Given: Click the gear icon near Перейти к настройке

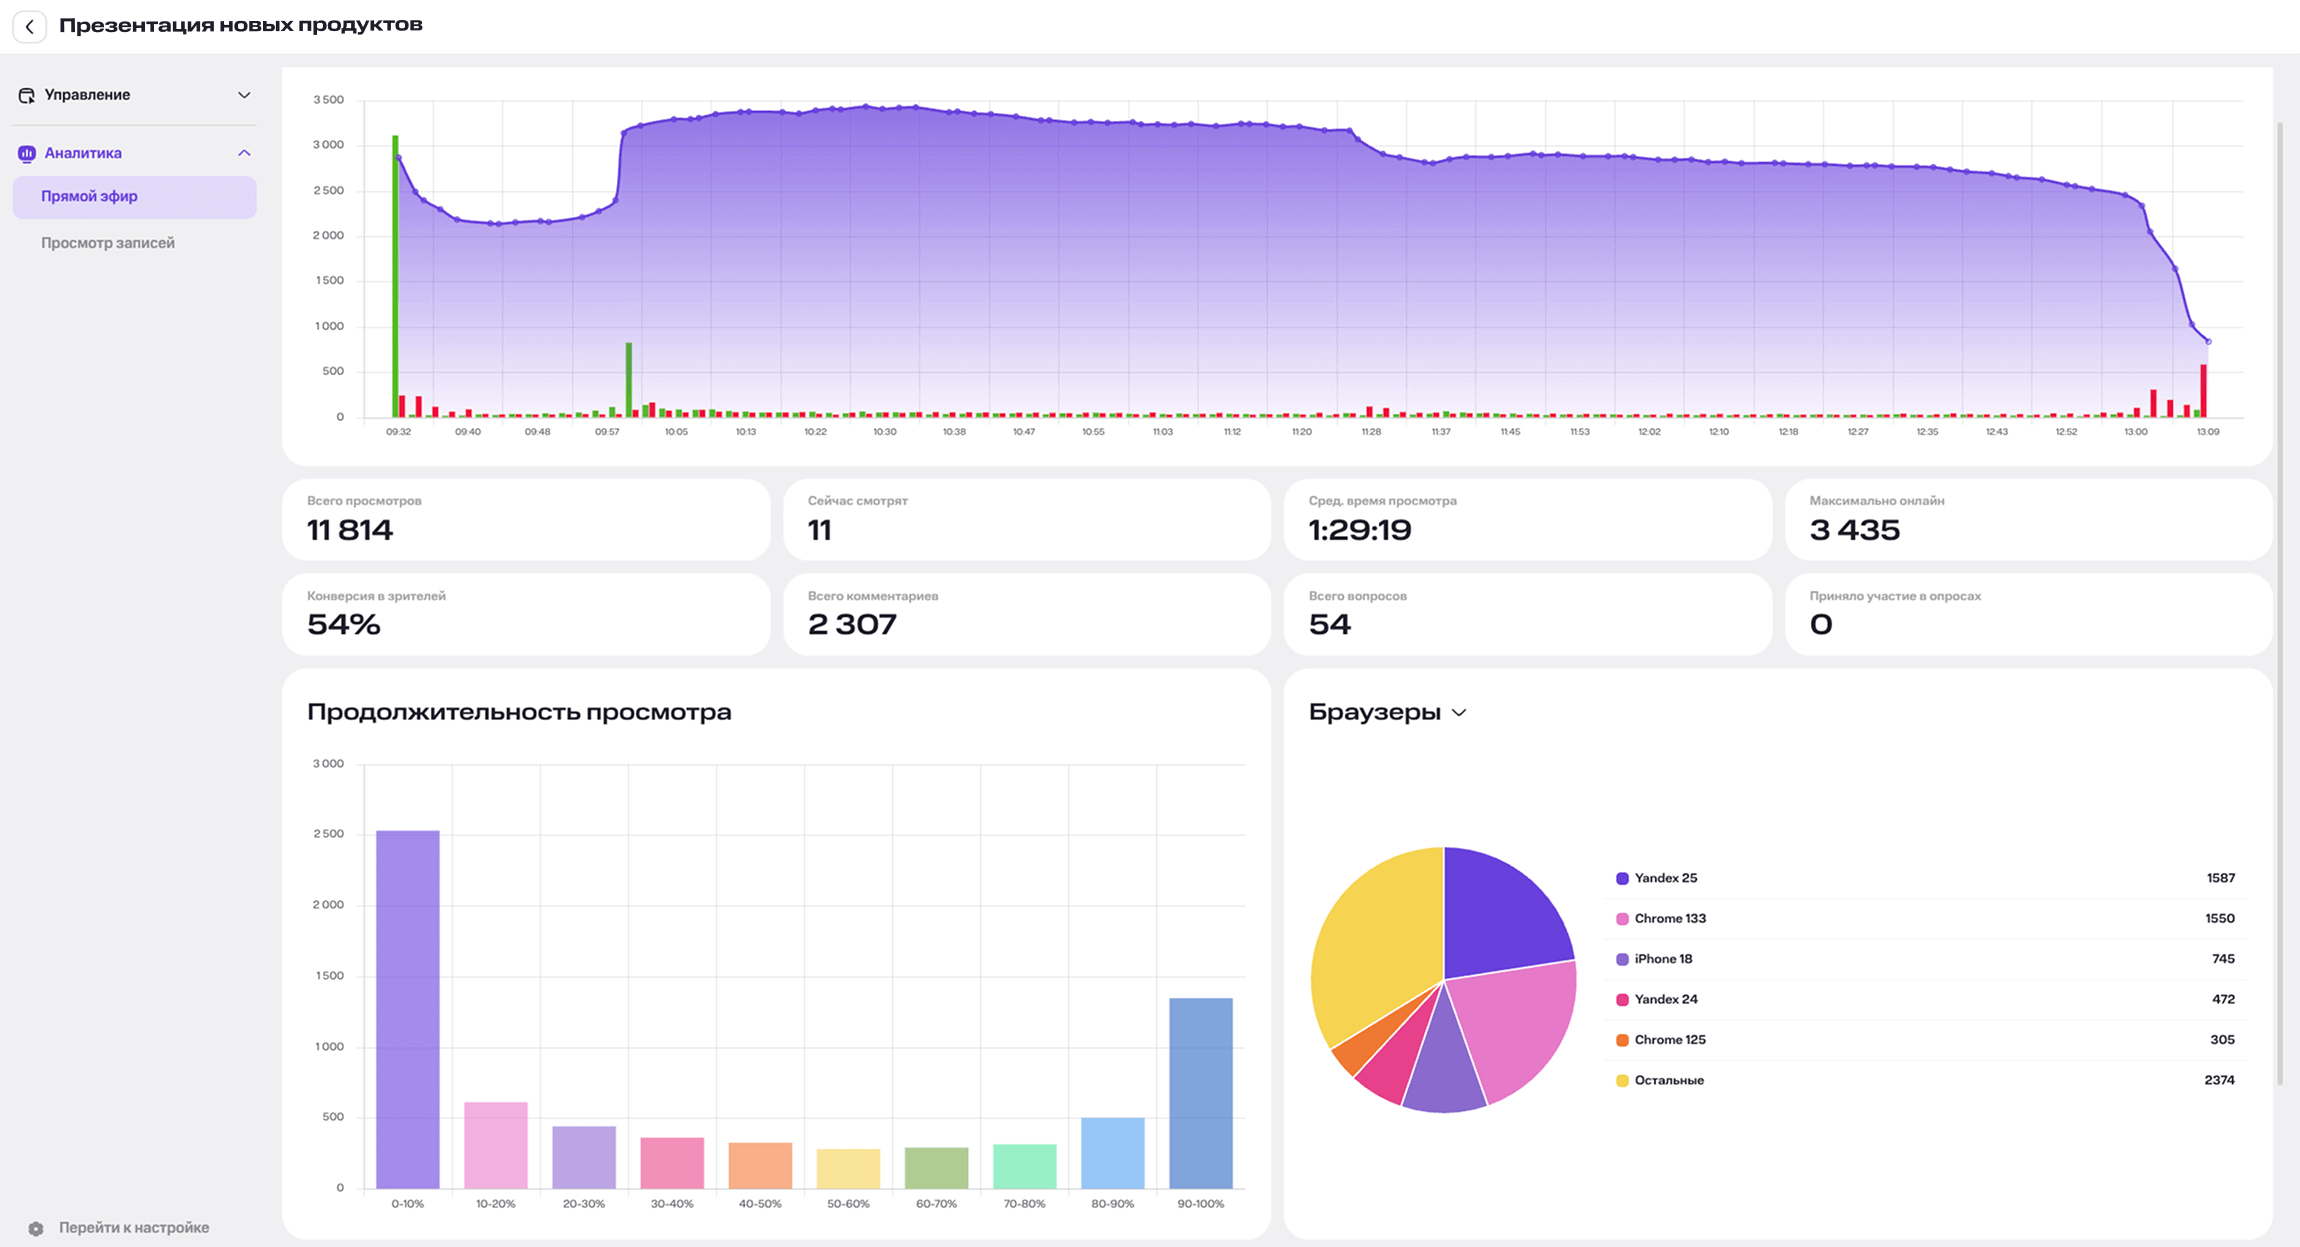Looking at the screenshot, I should click(36, 1228).
